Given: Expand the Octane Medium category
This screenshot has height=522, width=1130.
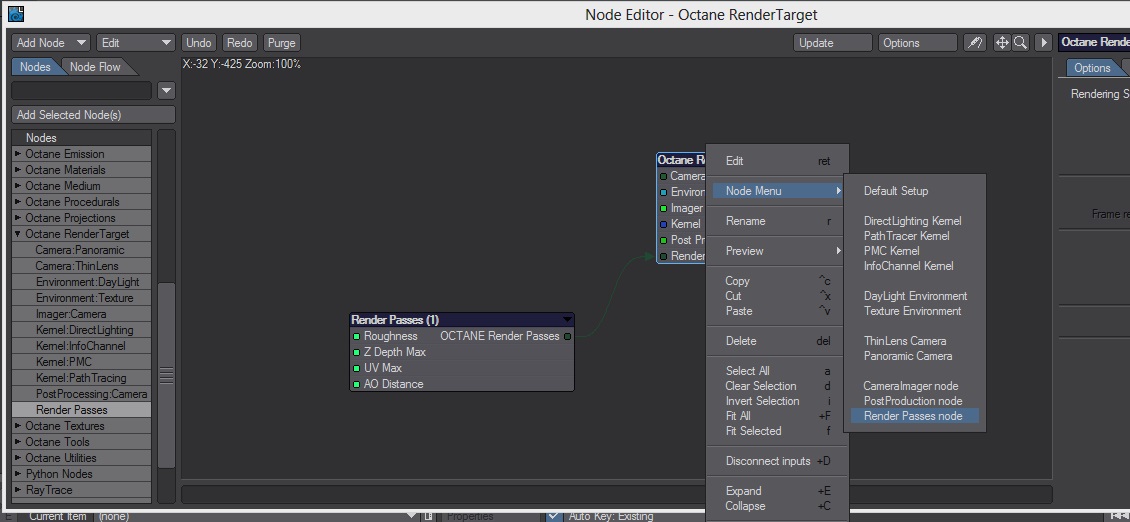Looking at the screenshot, I should (x=18, y=185).
